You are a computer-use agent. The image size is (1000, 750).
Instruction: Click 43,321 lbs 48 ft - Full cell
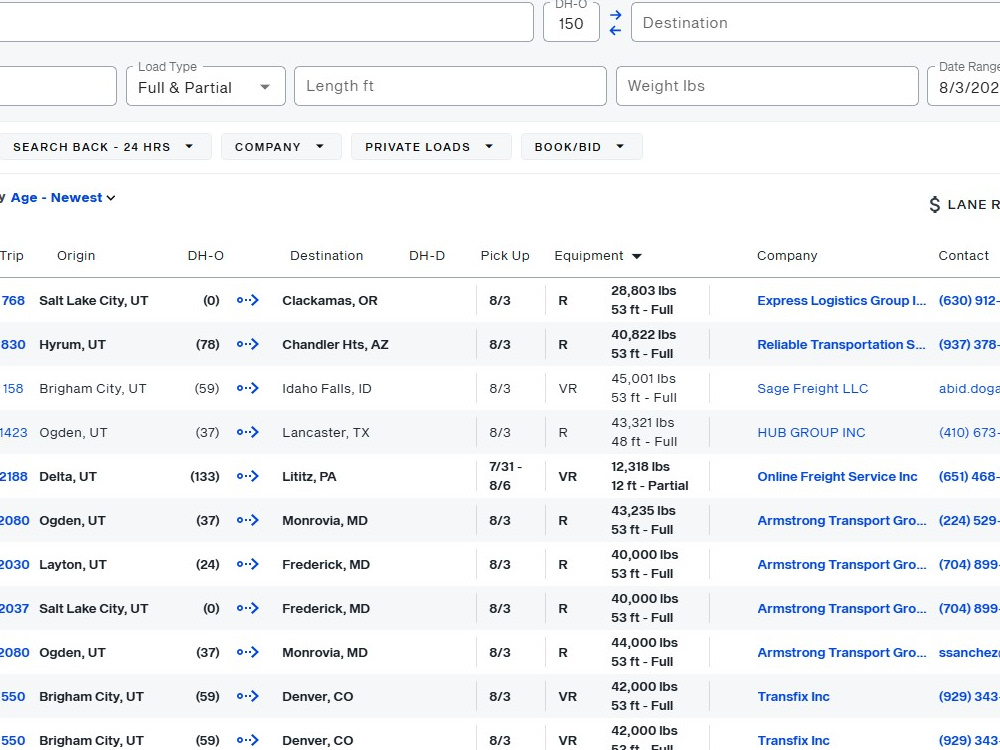[643, 432]
